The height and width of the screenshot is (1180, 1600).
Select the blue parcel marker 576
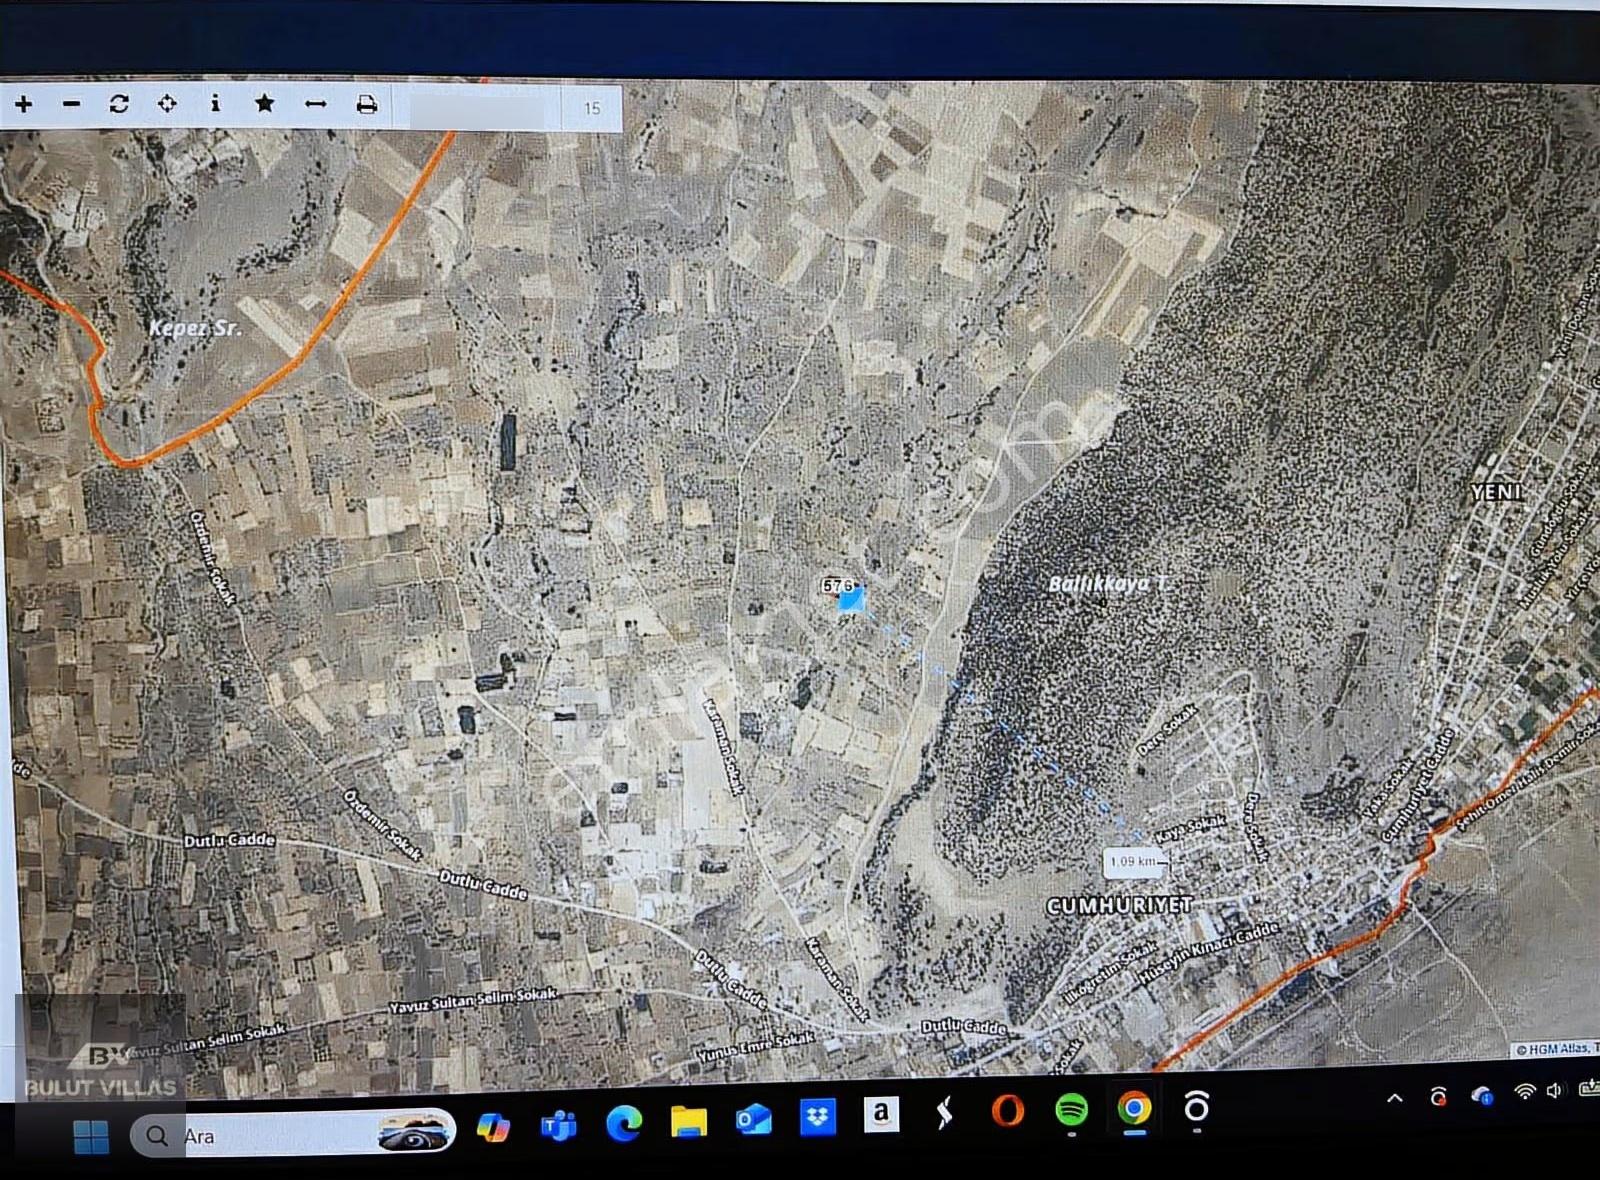850,599
